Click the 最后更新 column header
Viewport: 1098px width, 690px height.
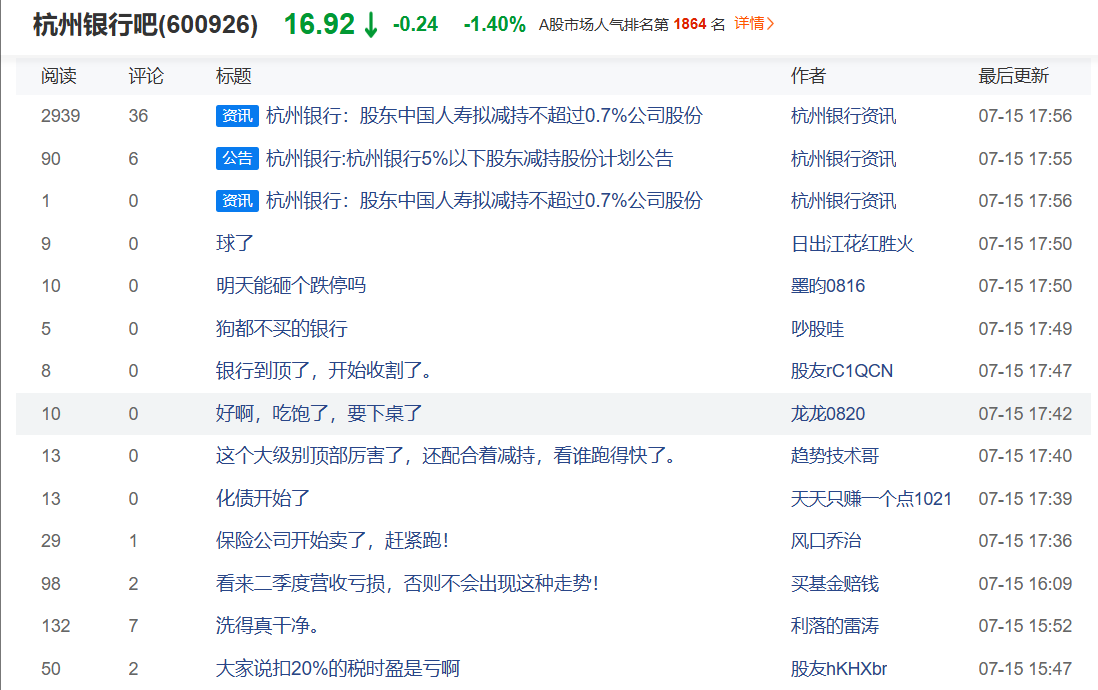click(x=1013, y=76)
